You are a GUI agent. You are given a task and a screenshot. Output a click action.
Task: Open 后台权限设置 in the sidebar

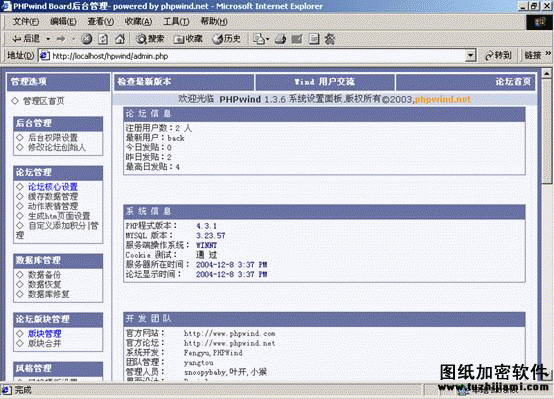coord(53,137)
